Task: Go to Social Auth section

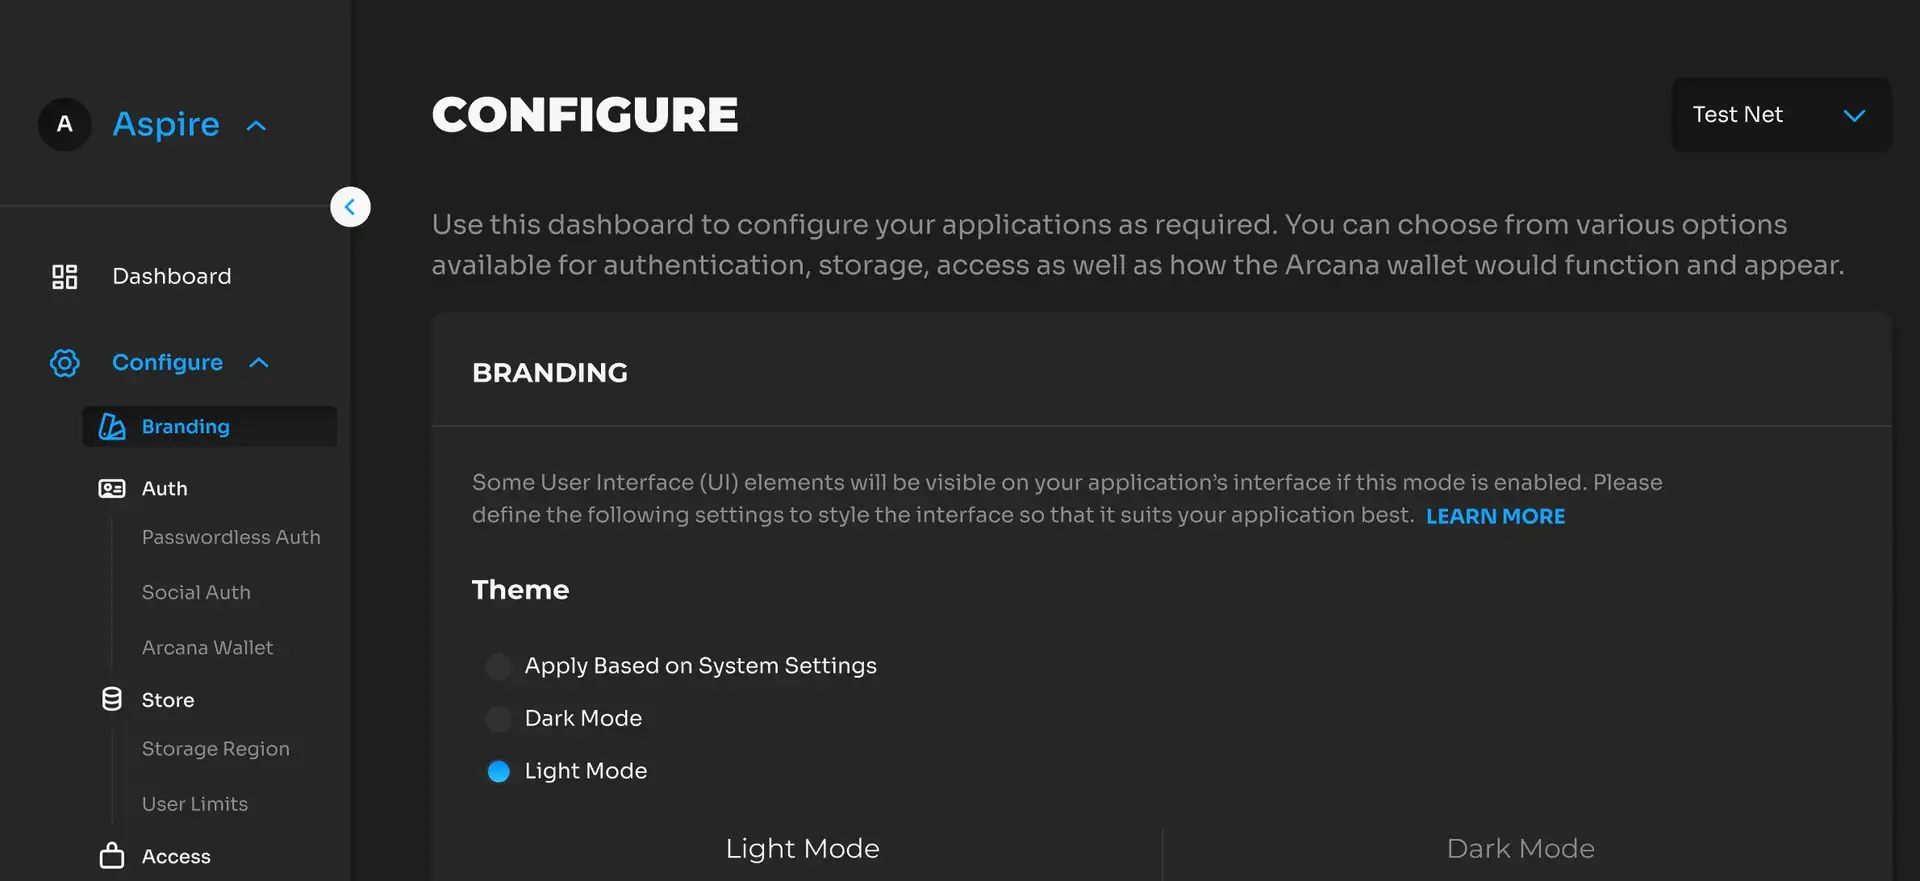Action: pyautogui.click(x=196, y=592)
